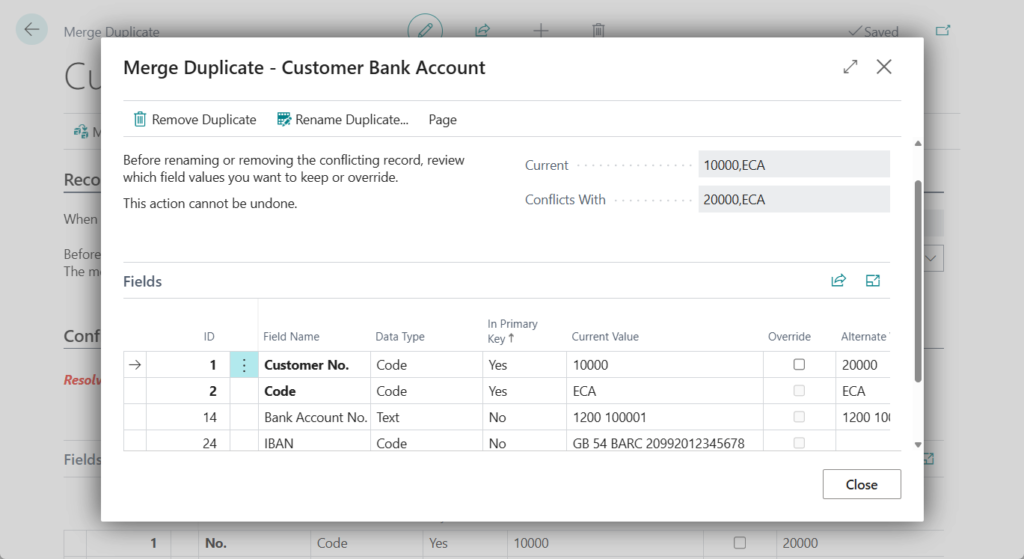Click the dialog's vertical scrollbar

[x=916, y=280]
